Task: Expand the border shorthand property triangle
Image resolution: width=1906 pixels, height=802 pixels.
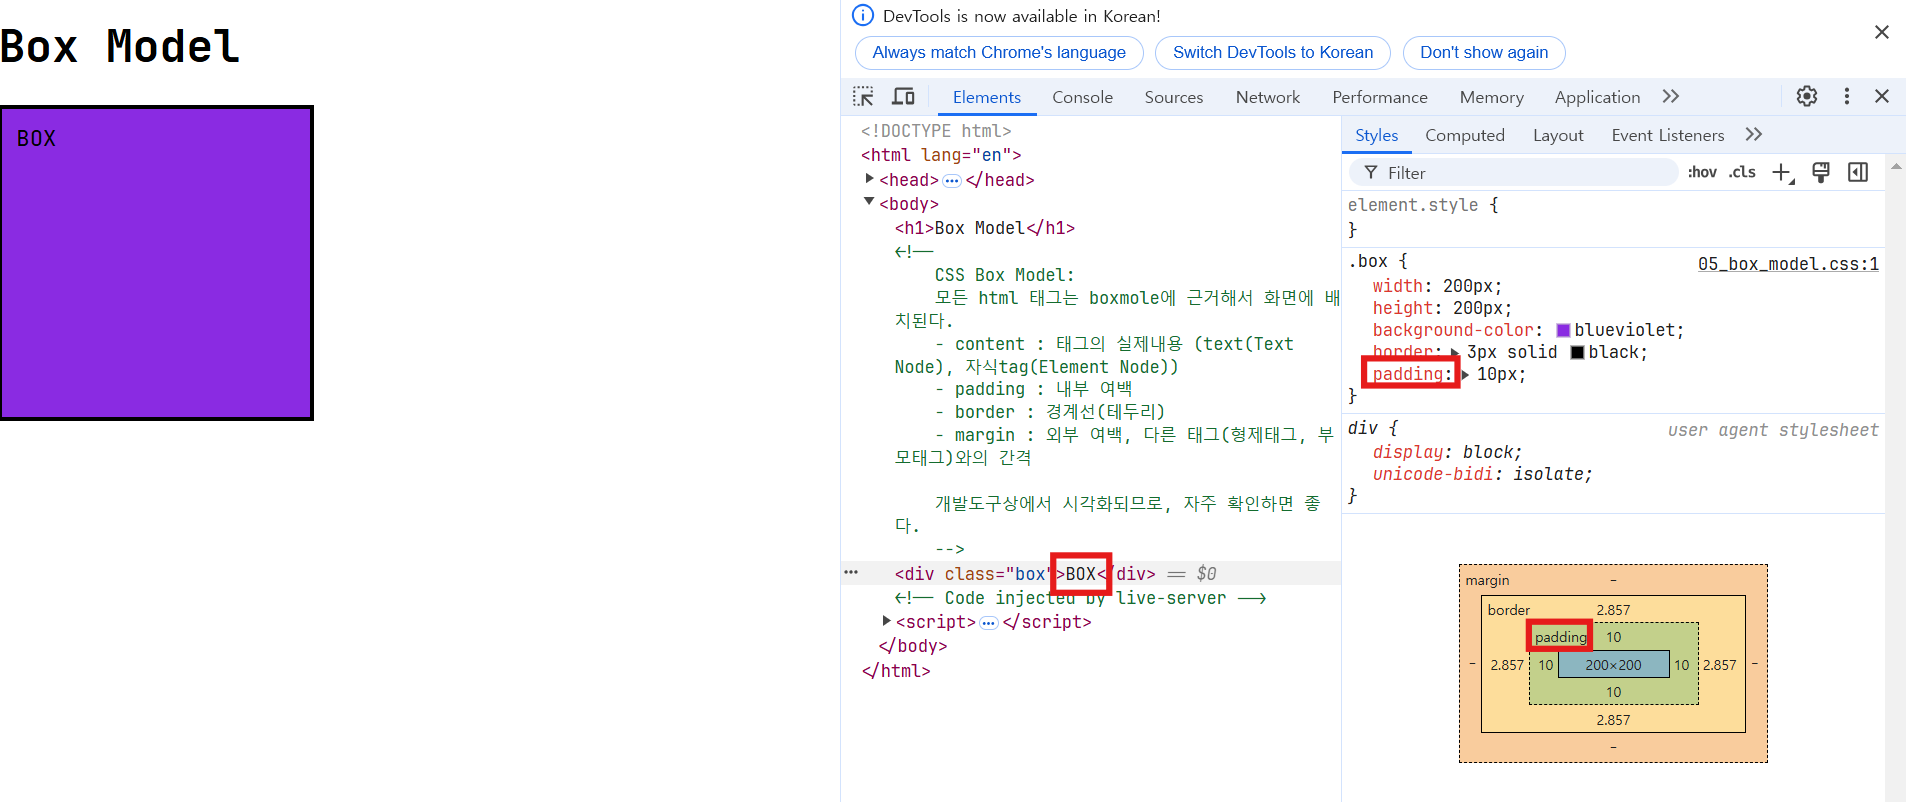Action: click(1456, 352)
